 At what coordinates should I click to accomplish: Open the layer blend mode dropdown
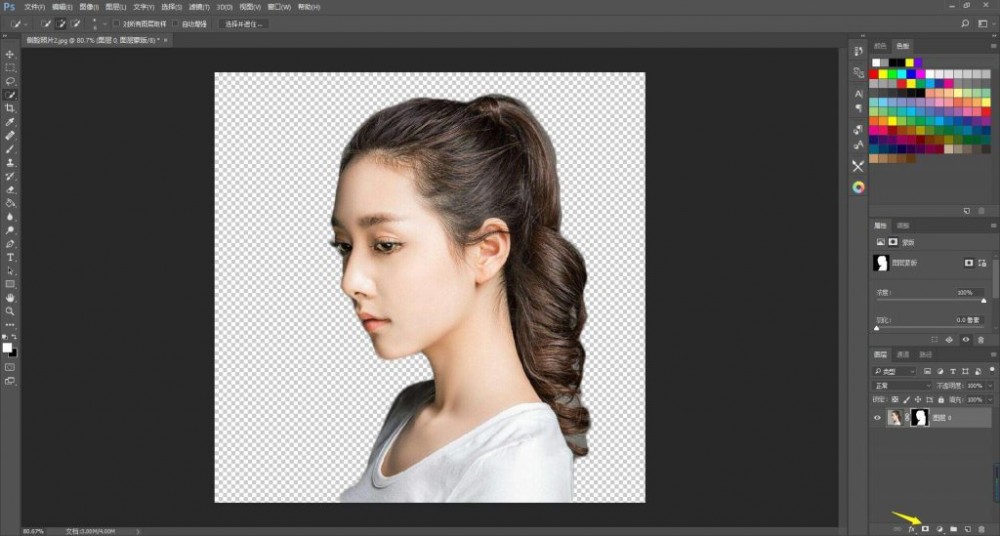pyautogui.click(x=900, y=384)
